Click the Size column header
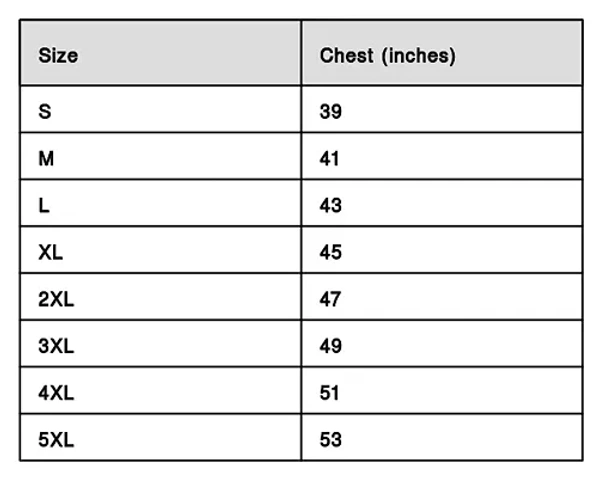The width and height of the screenshot is (600, 478). click(x=58, y=56)
